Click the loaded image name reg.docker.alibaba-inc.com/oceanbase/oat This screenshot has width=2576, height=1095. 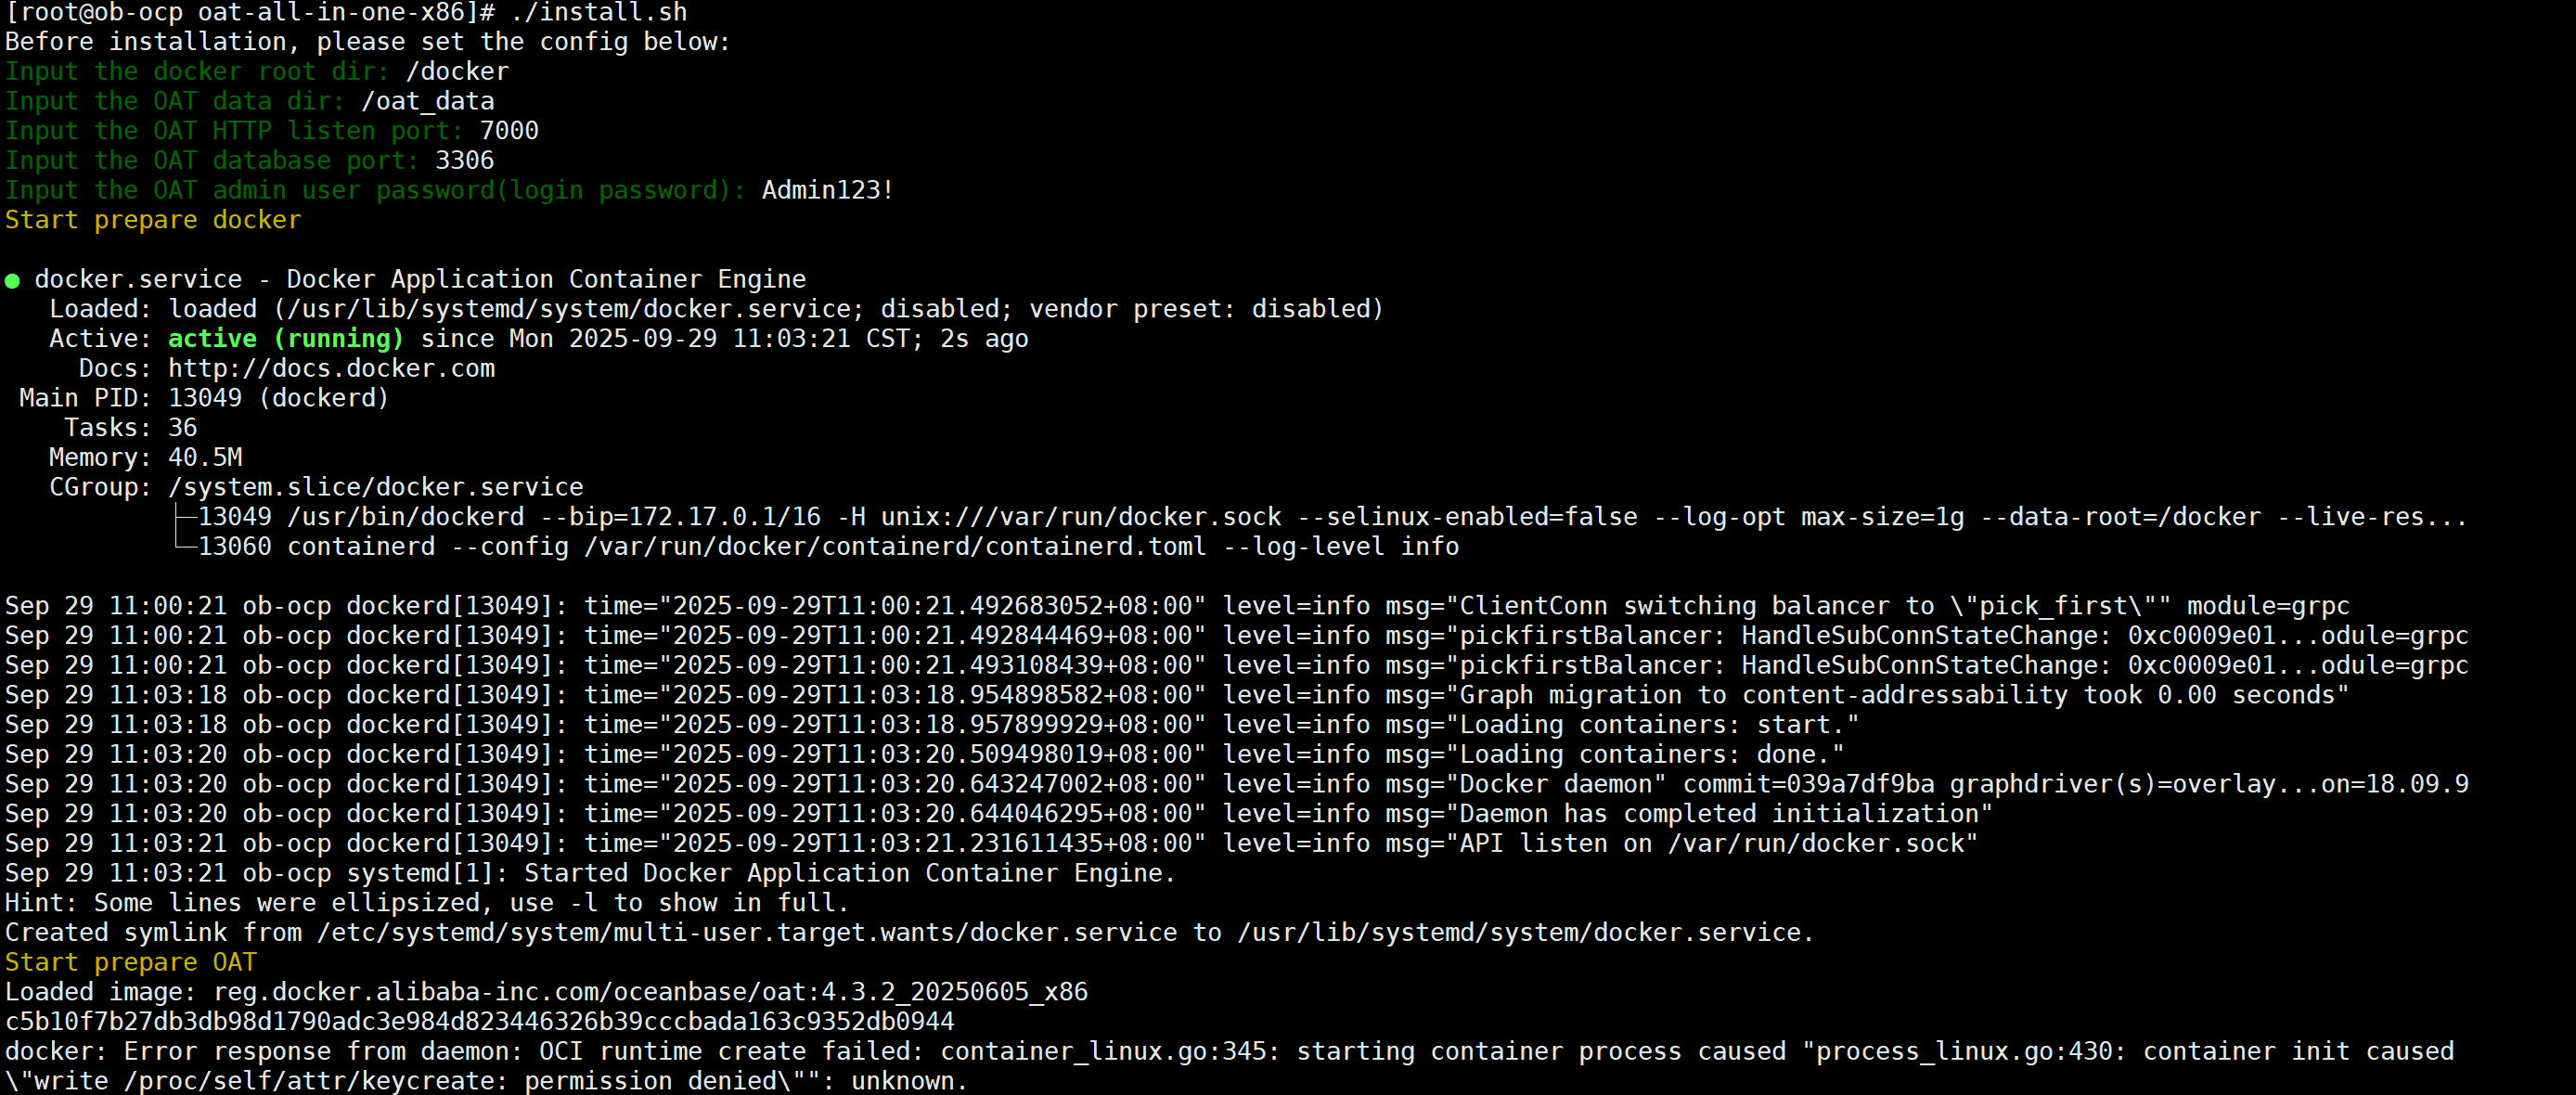point(650,992)
